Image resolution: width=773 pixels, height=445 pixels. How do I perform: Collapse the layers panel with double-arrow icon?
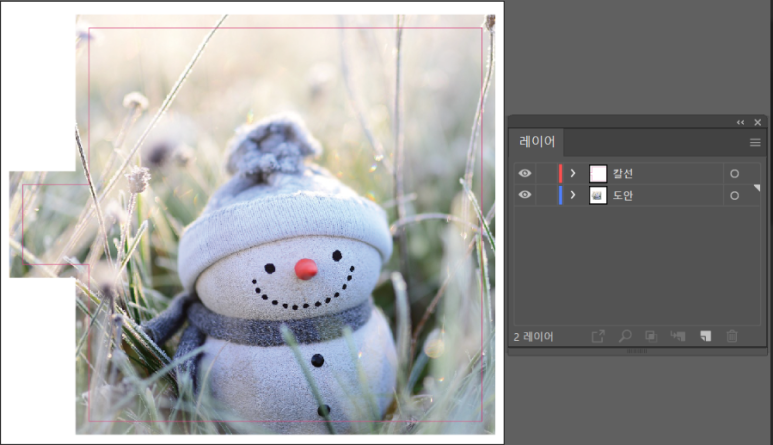[x=740, y=122]
